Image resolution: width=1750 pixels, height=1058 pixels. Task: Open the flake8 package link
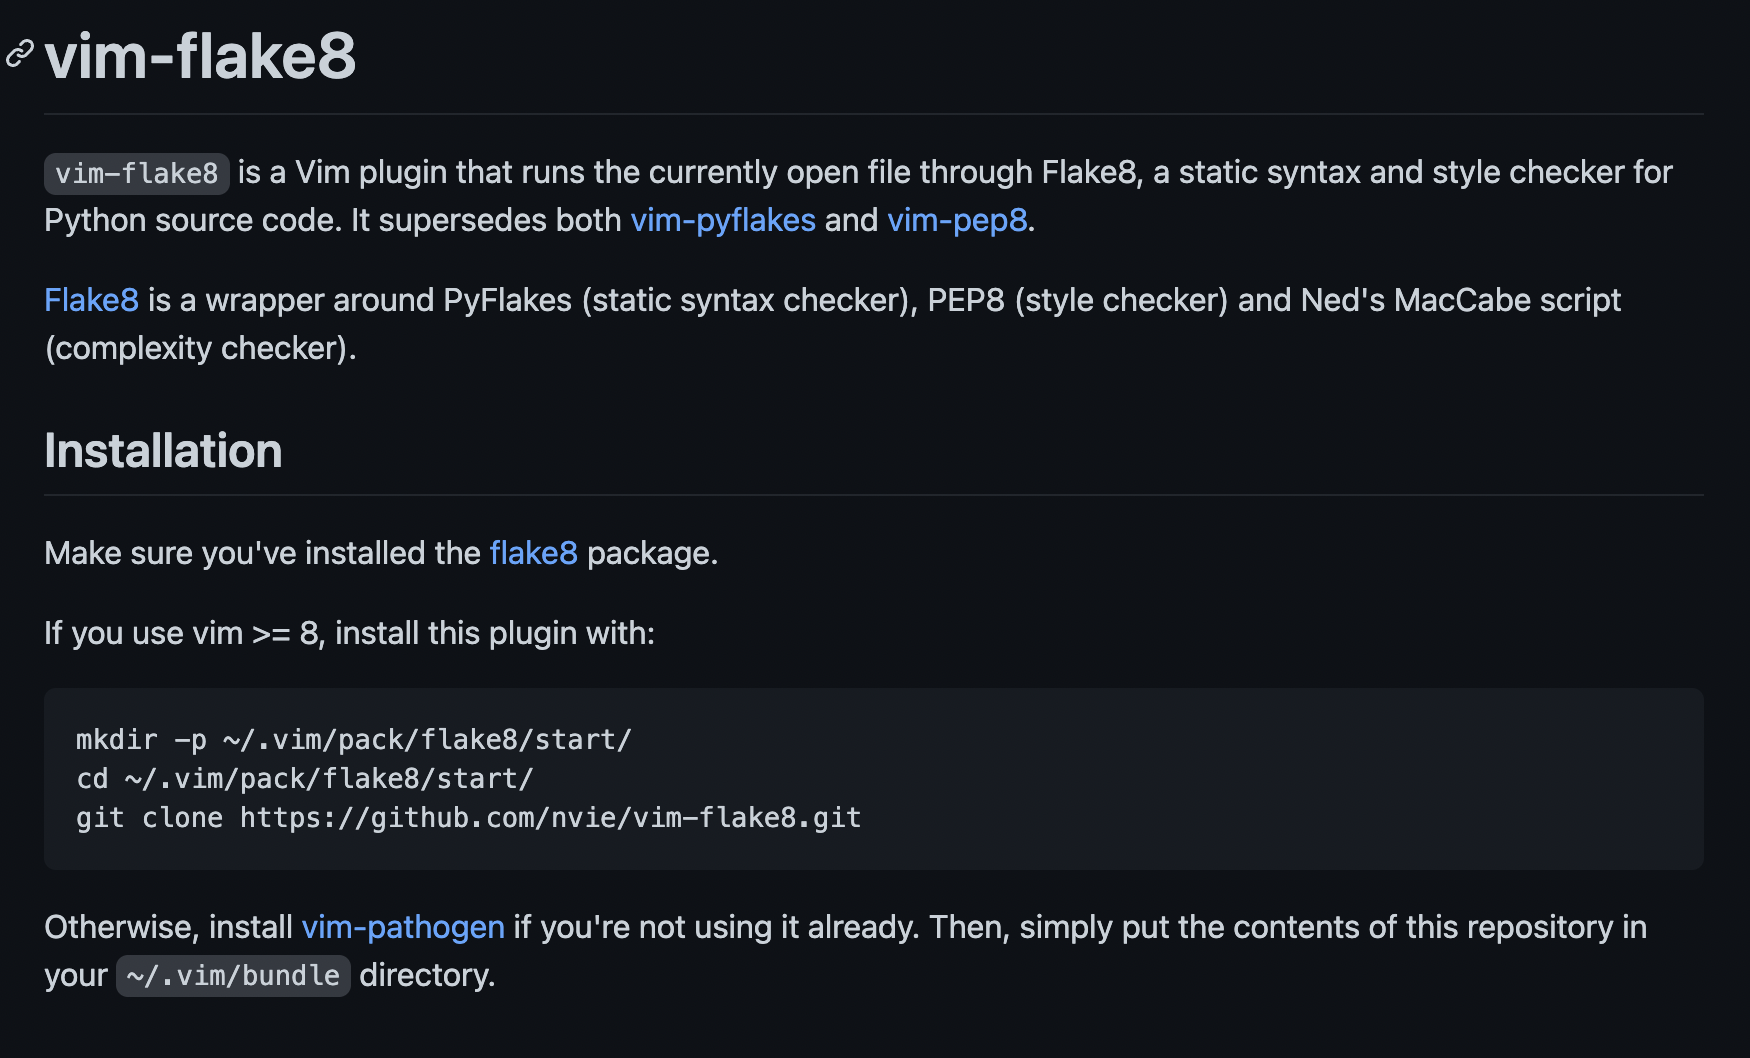[x=533, y=553]
